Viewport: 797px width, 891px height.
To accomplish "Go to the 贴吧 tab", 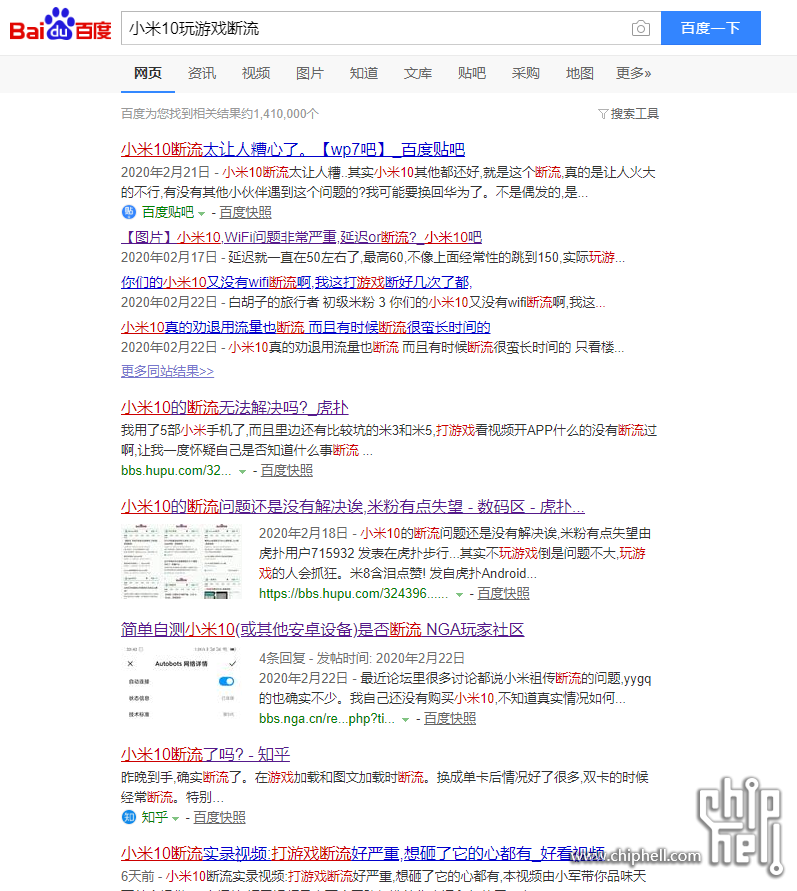I will [x=471, y=73].
